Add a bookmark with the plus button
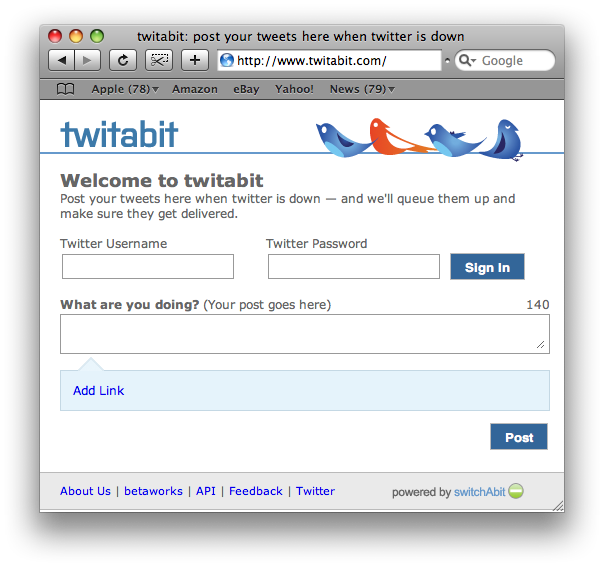Screen dimensions: 604x567 195,60
